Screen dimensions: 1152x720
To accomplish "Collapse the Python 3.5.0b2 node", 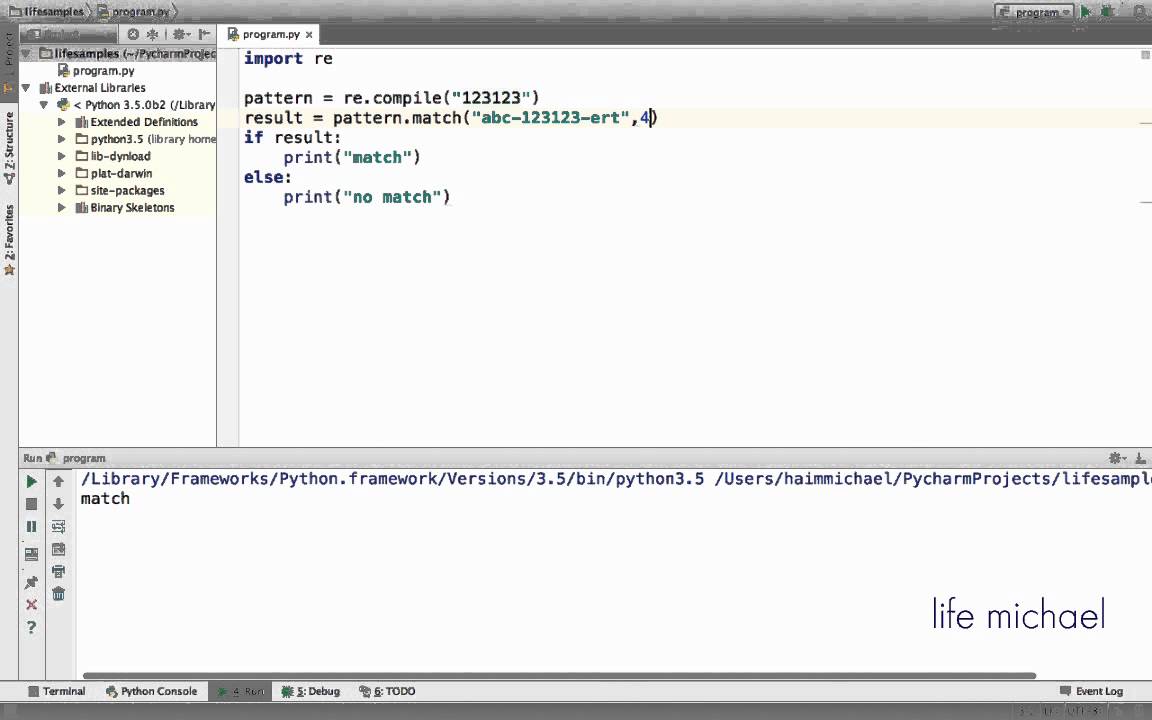I will tap(44, 105).
